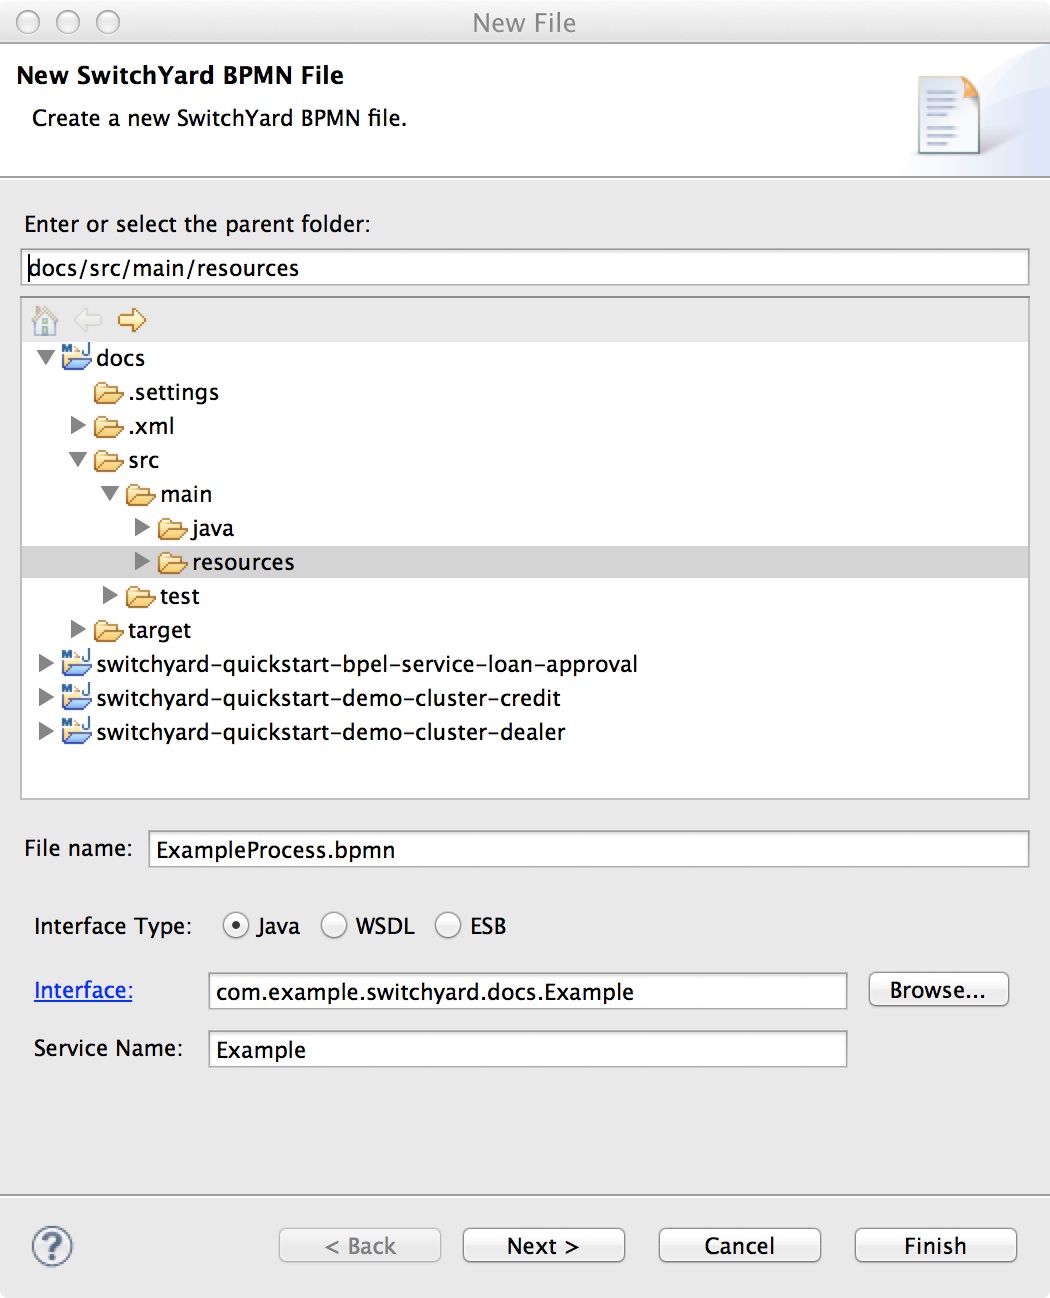Click the Home icon in folder toolbar
The image size is (1050, 1298).
click(x=45, y=320)
